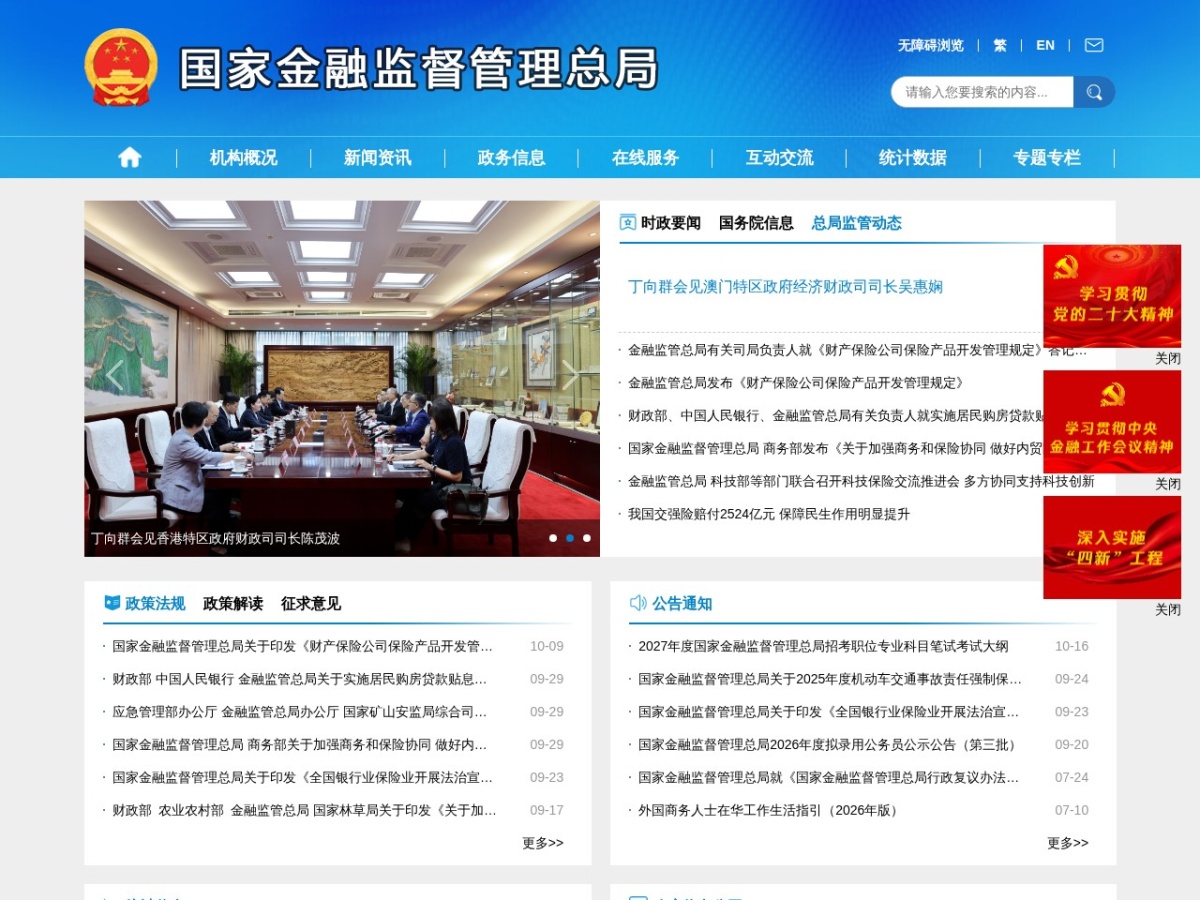Image resolution: width=1200 pixels, height=900 pixels.
Task: Open the mail envelope icon
Action: tap(1094, 45)
